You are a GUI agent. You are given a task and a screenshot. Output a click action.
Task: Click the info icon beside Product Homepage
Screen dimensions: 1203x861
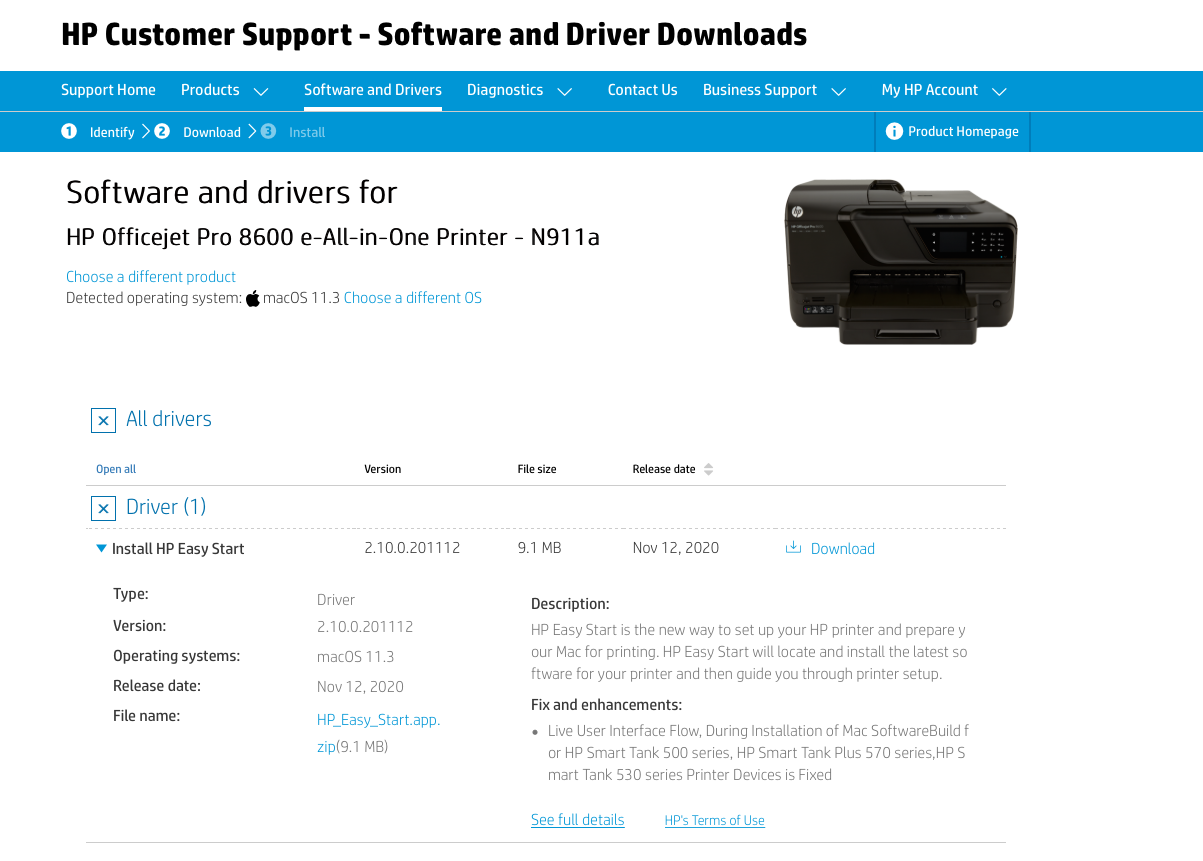click(894, 131)
